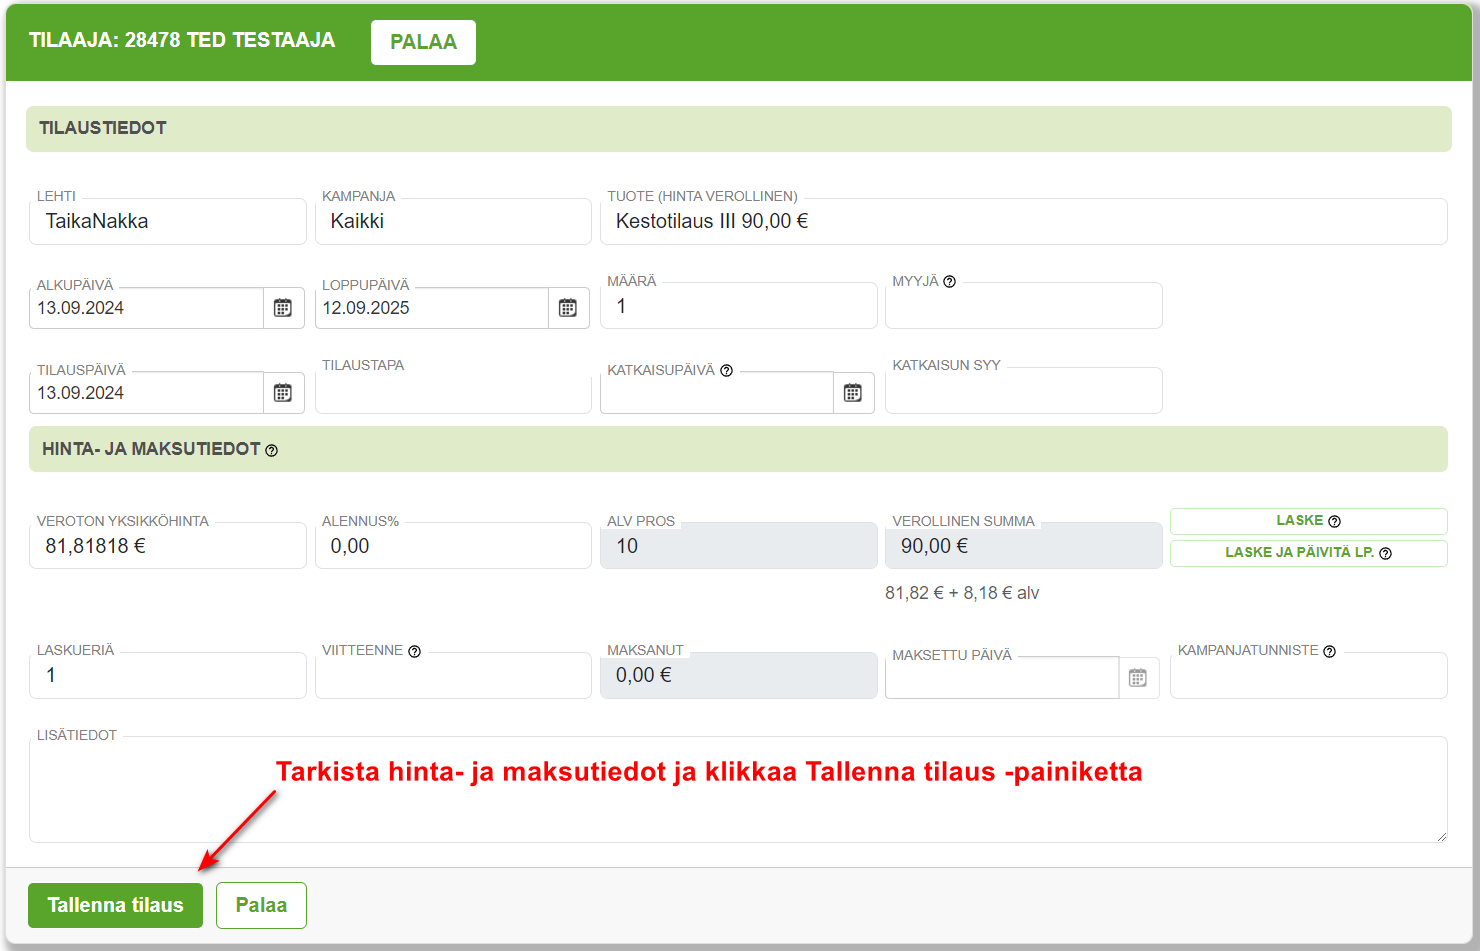Image resolution: width=1480 pixels, height=951 pixels.
Task: Click the Palaa button in the footer
Action: point(261,905)
